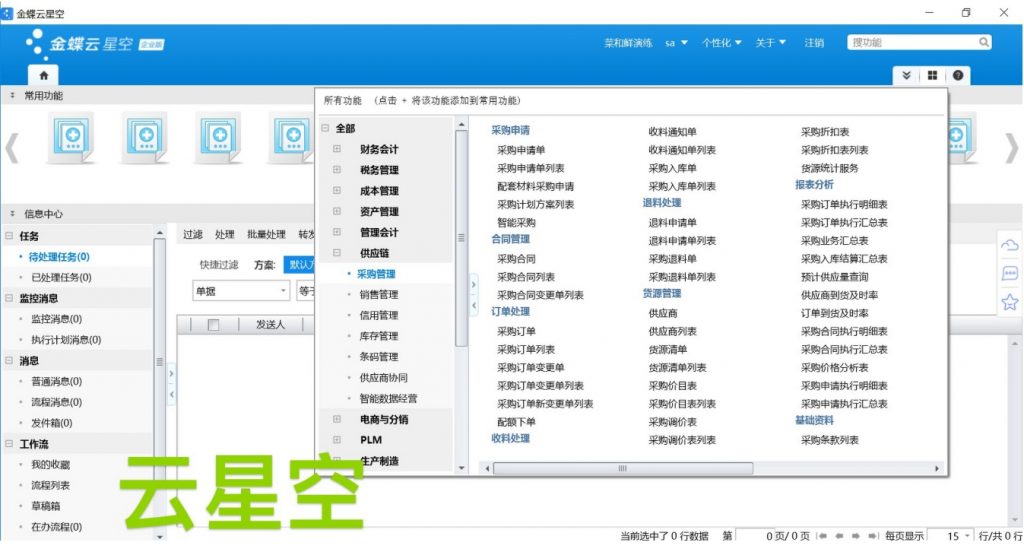Go to last page in pagination
The image size is (1024, 555).
pos(872,536)
